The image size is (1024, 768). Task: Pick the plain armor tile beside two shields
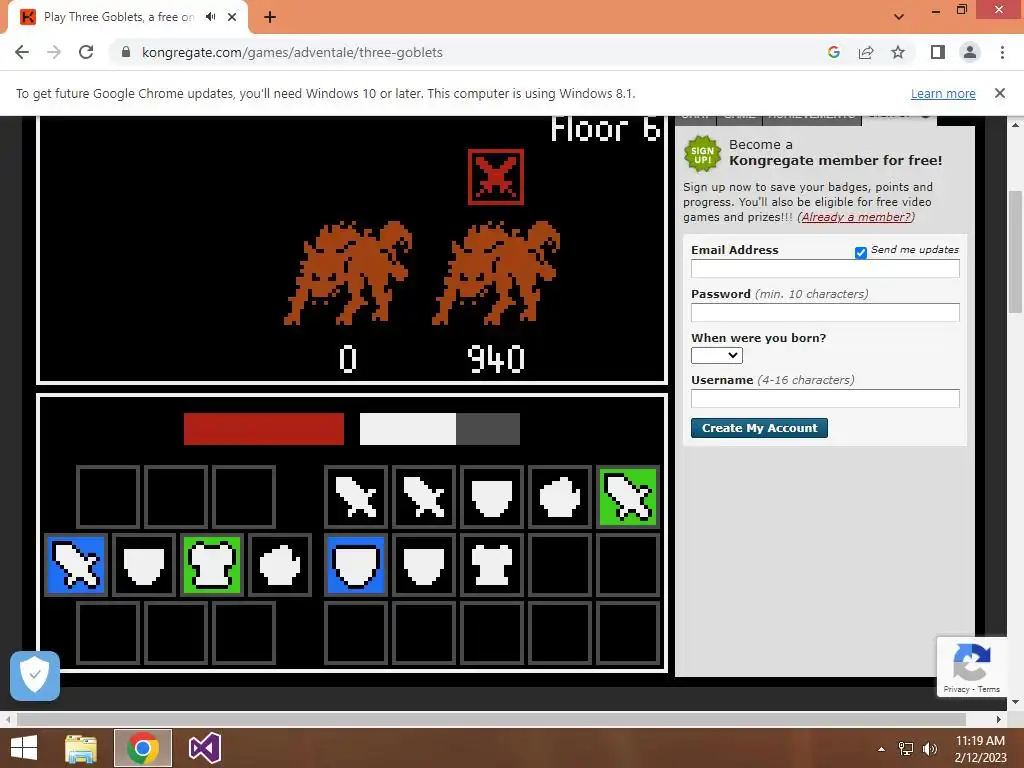point(492,565)
